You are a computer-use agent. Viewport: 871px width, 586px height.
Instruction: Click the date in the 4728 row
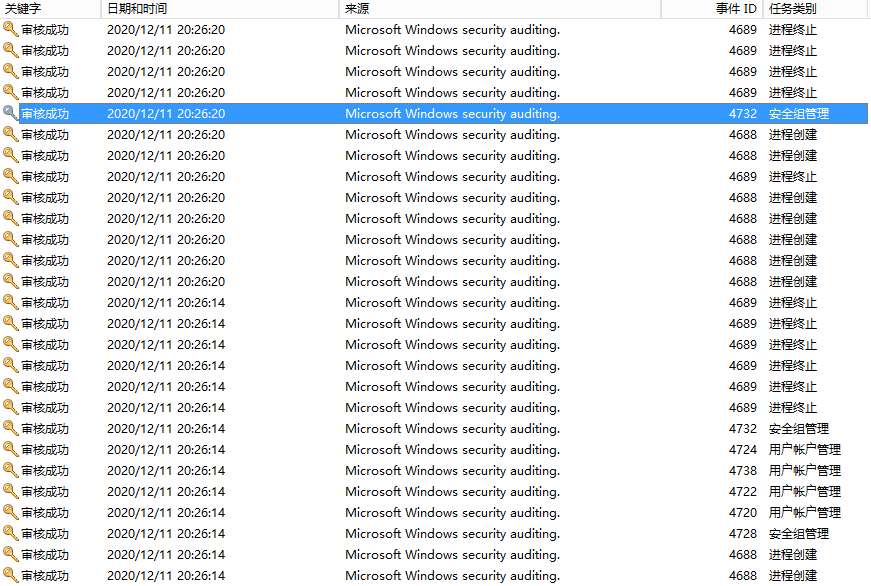click(166, 534)
